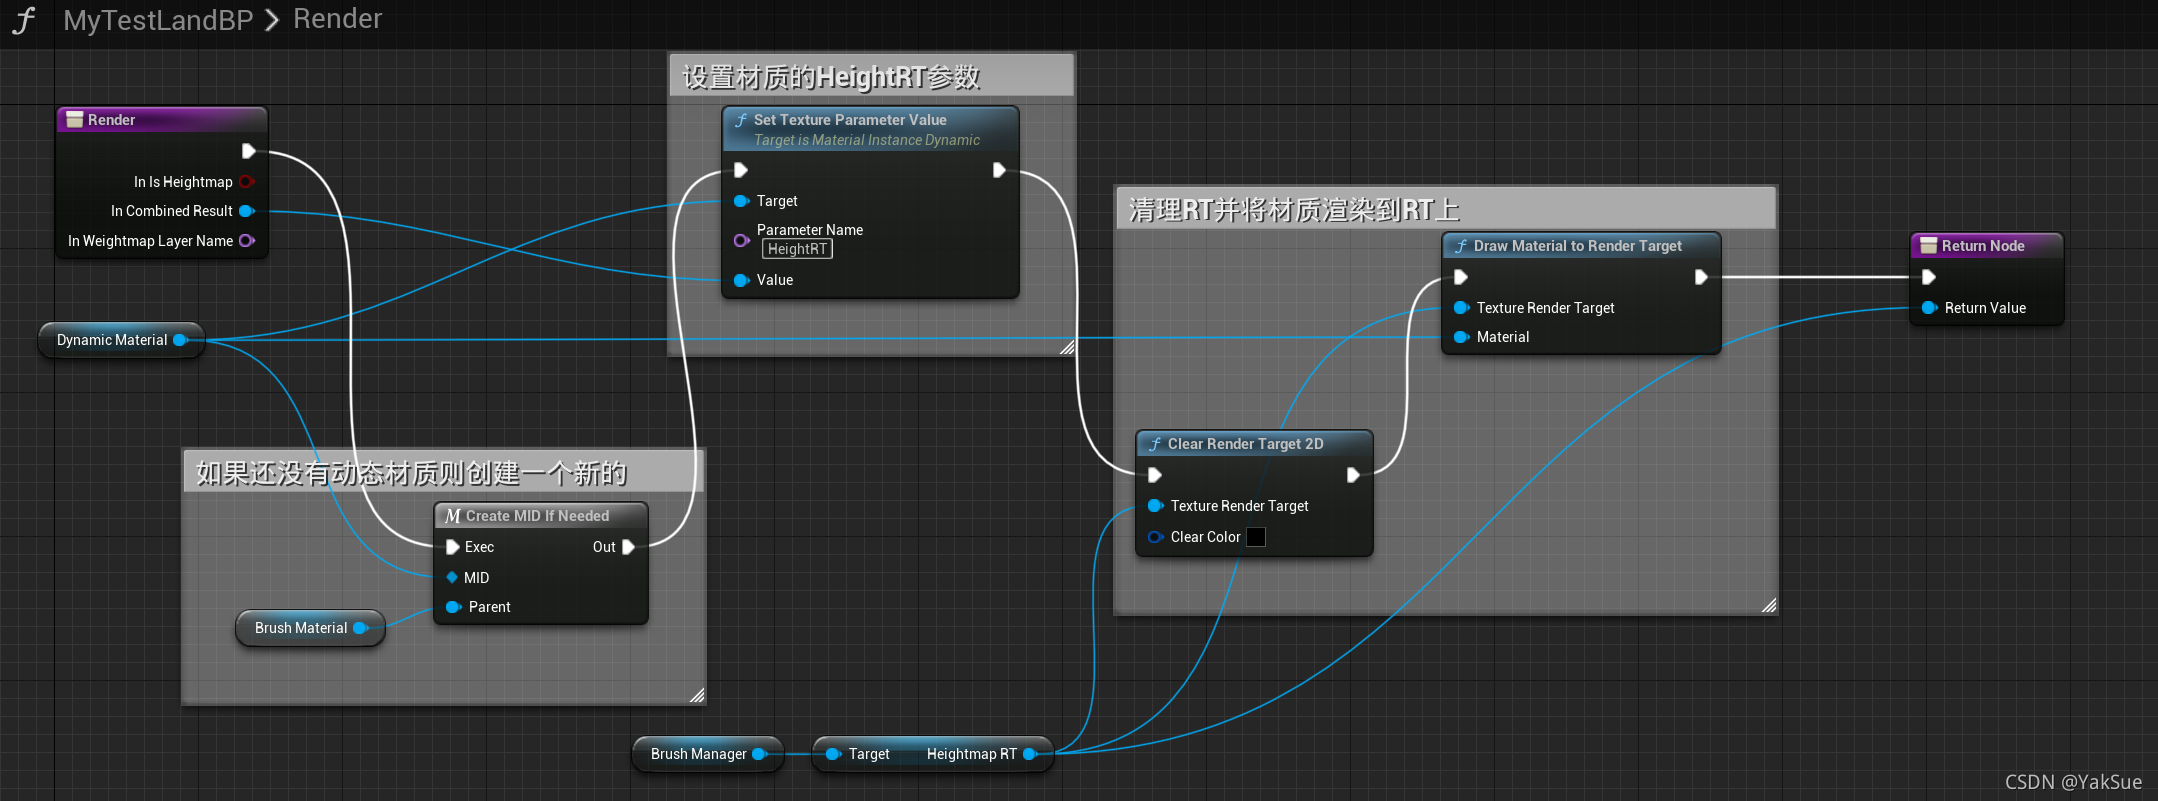Image resolution: width=2158 pixels, height=801 pixels.
Task: Select the Brush Manager variable node
Action: coord(707,754)
